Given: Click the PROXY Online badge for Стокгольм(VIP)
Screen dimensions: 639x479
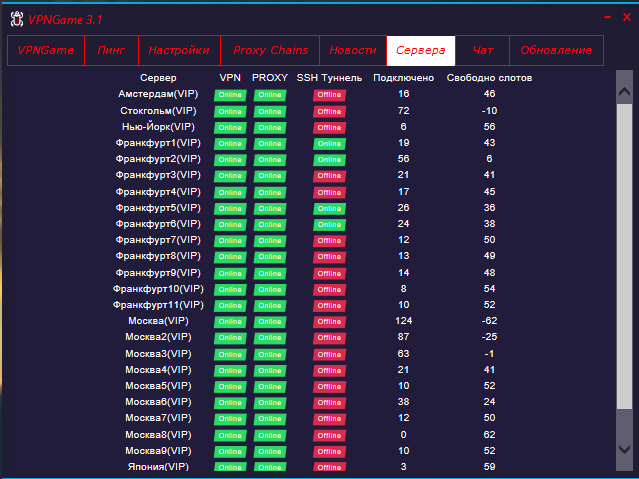Looking at the screenshot, I should click(269, 111).
